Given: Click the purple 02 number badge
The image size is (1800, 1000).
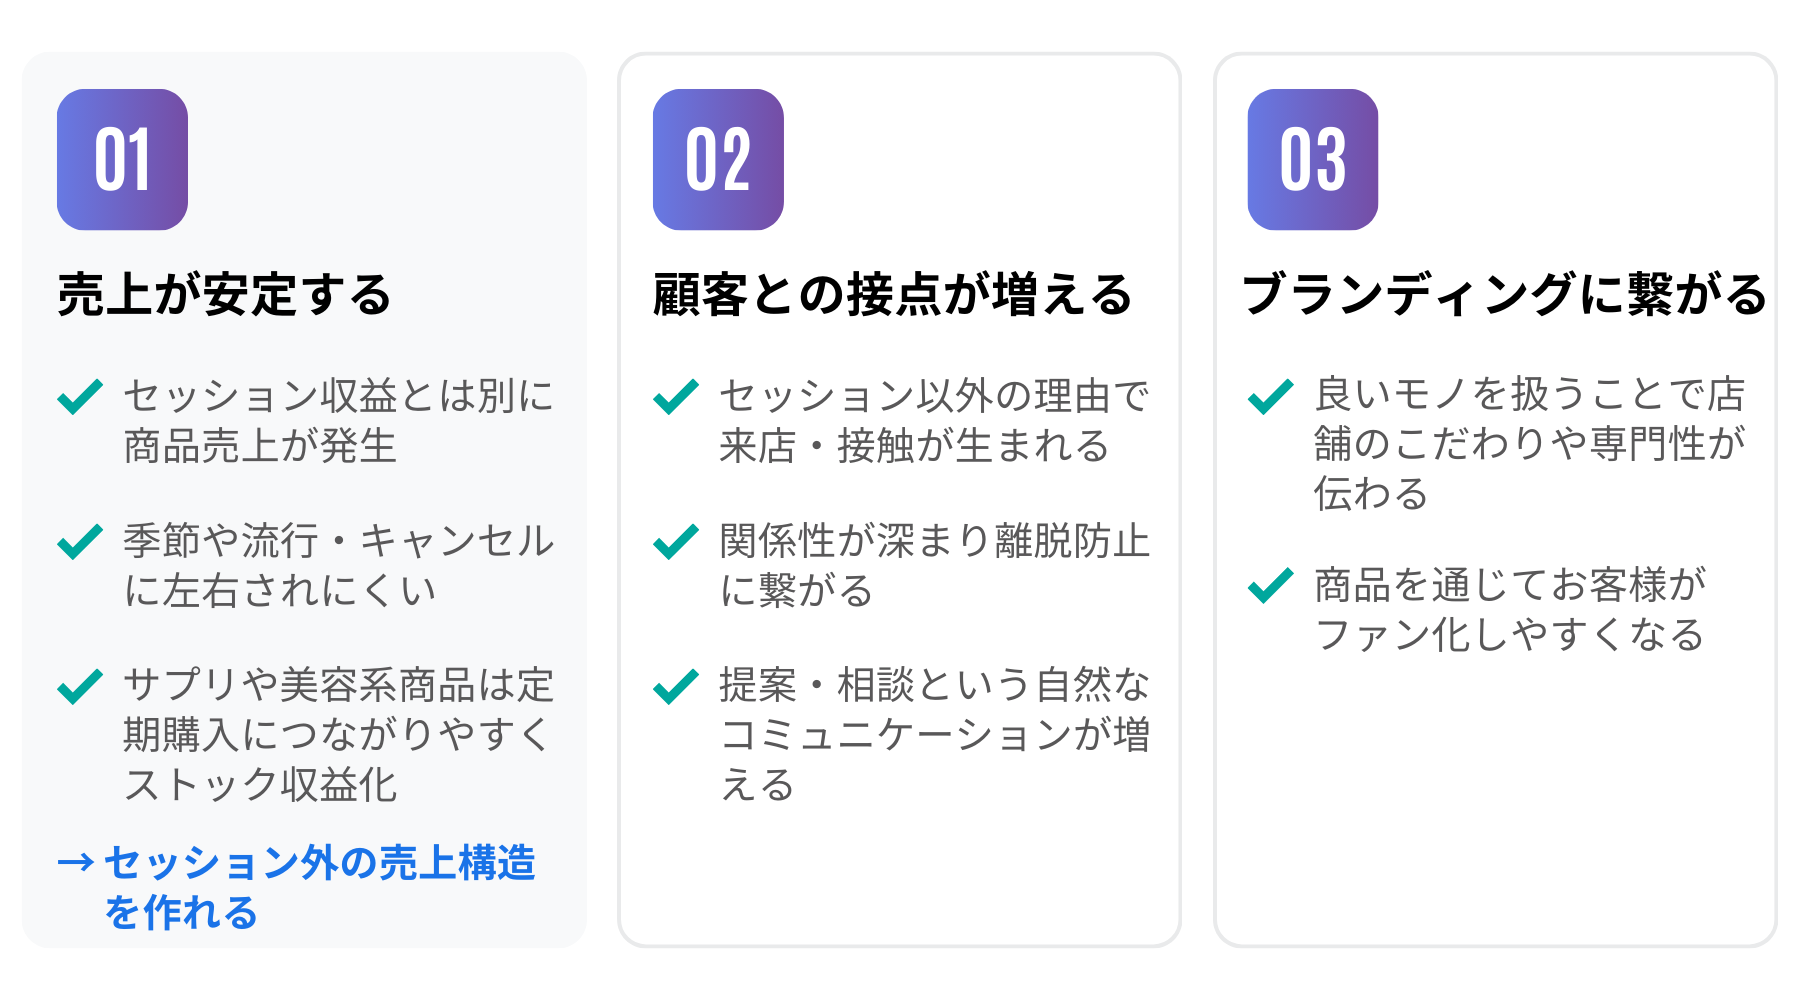Looking at the screenshot, I should pyautogui.click(x=718, y=160).
